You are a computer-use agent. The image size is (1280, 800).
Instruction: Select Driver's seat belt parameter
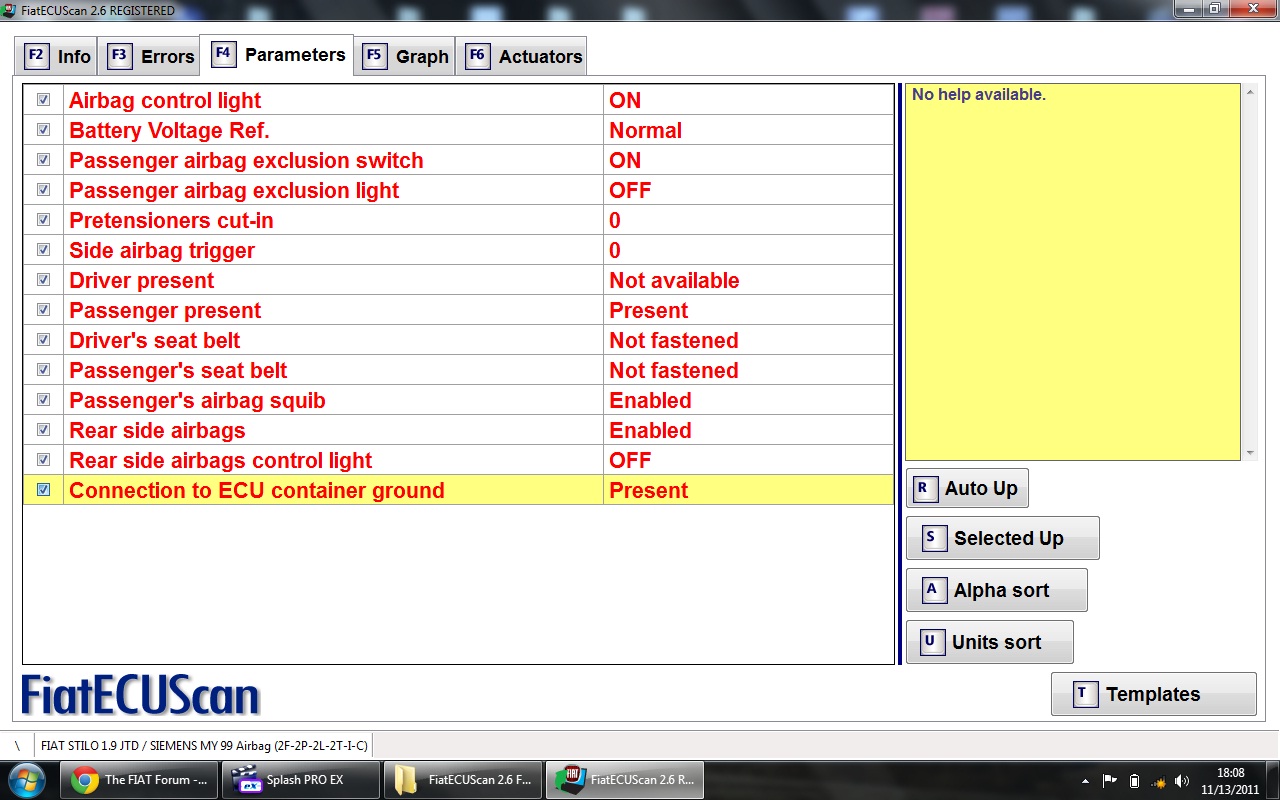pyautogui.click(x=458, y=340)
